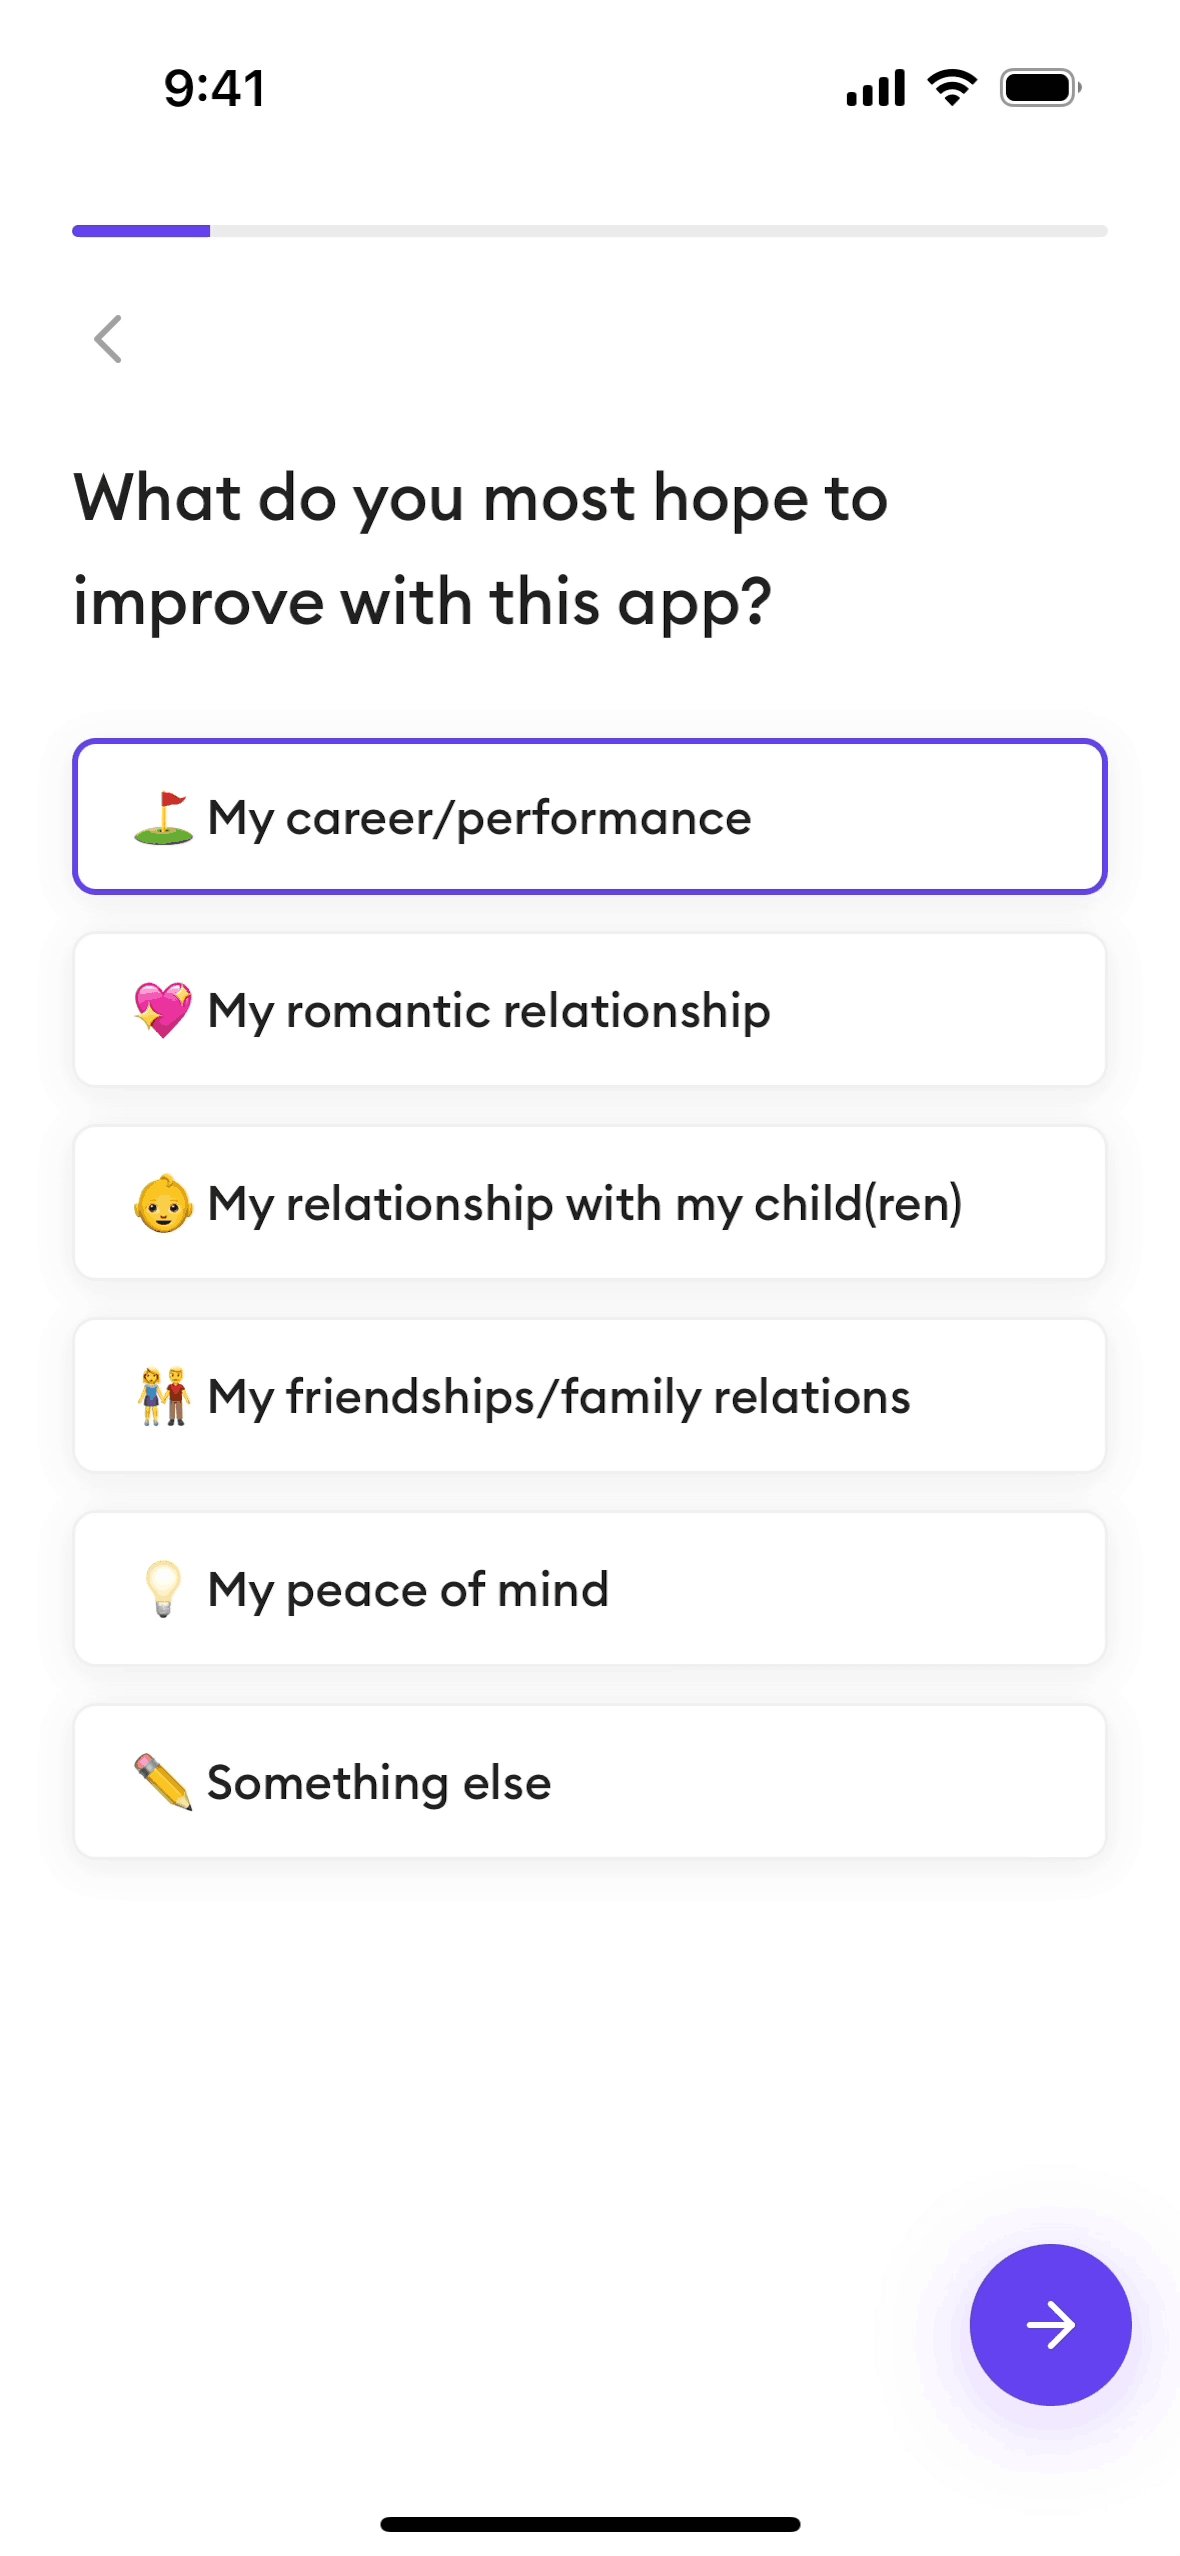Tap the light bulb emoji icon

click(x=163, y=1589)
